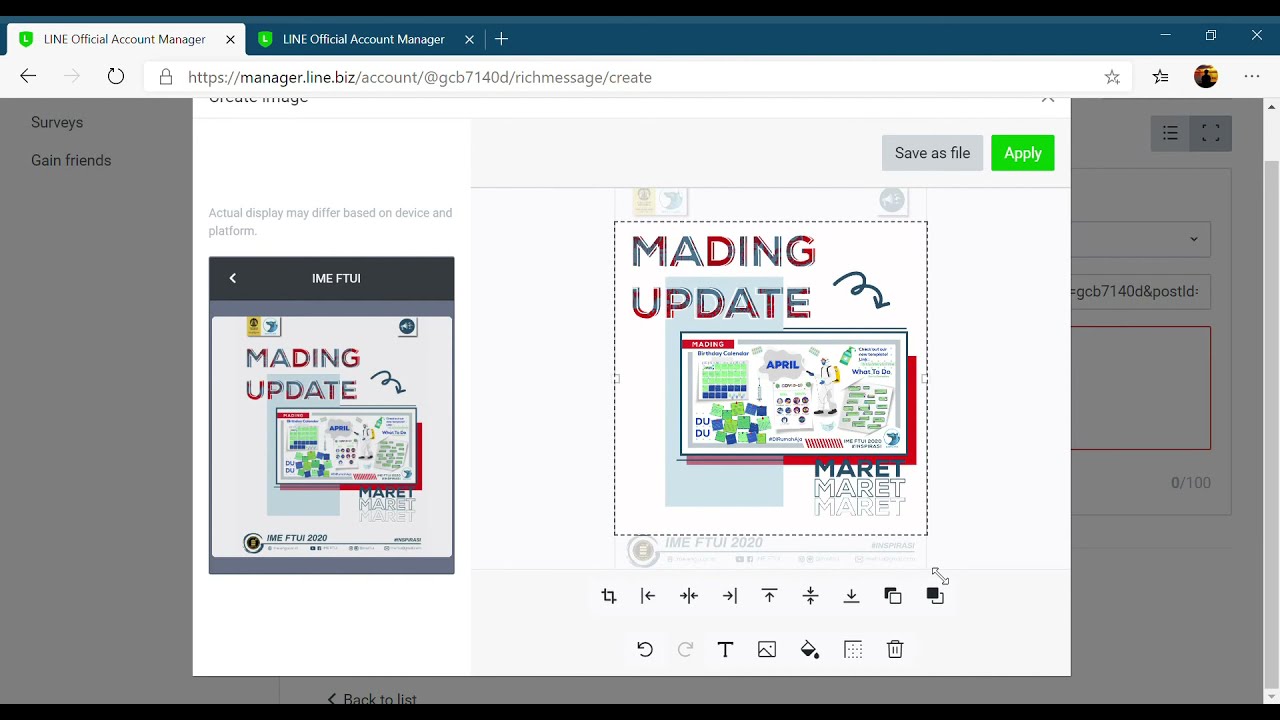Viewport: 1280px width, 720px height.
Task: Go back to list link
Action: click(x=372, y=700)
